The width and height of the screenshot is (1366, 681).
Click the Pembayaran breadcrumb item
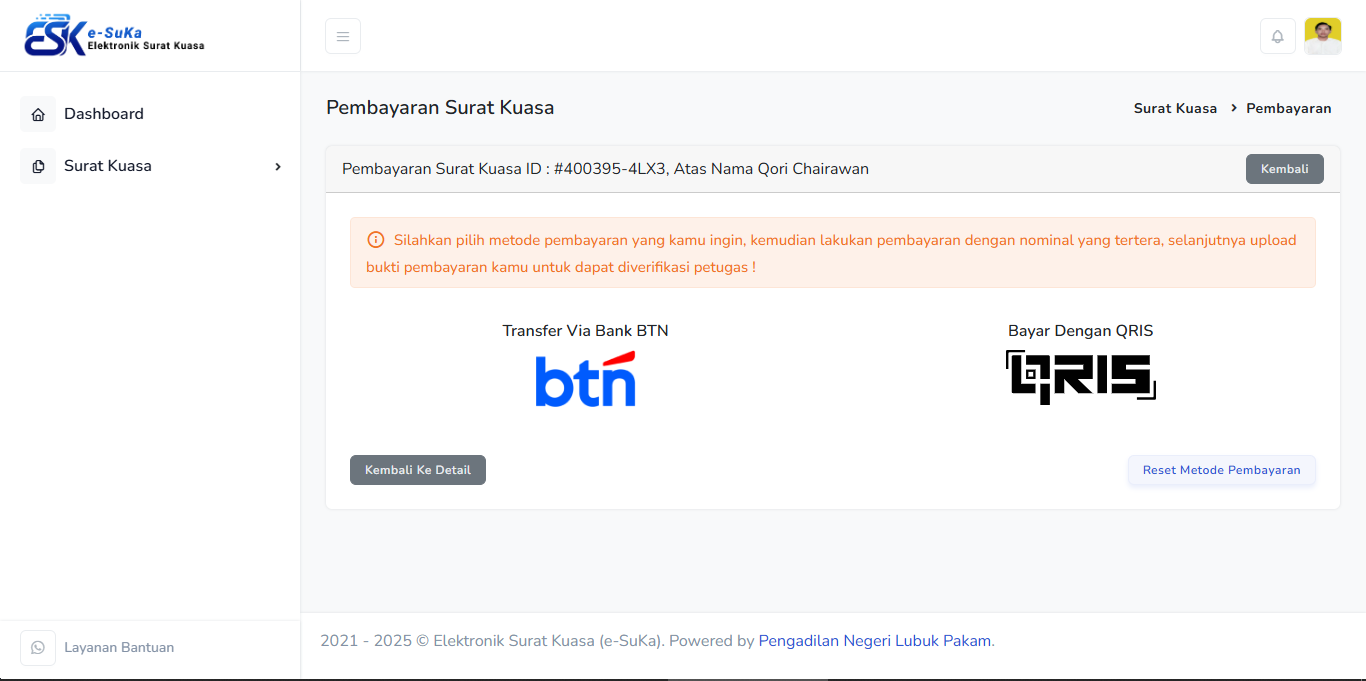1288,108
